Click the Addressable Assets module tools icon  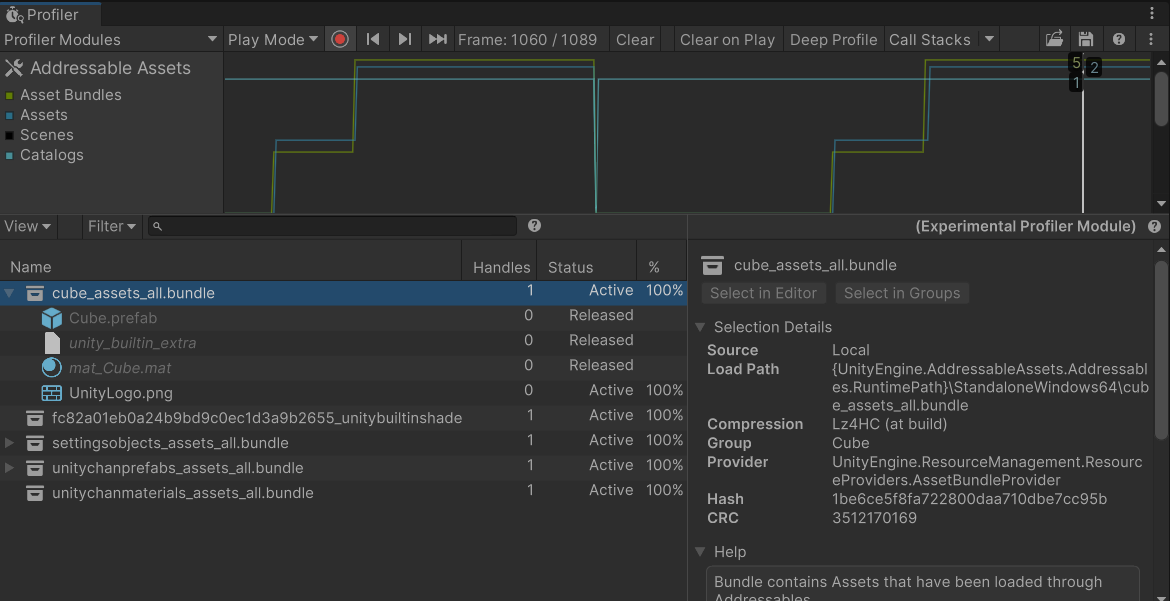tap(14, 68)
